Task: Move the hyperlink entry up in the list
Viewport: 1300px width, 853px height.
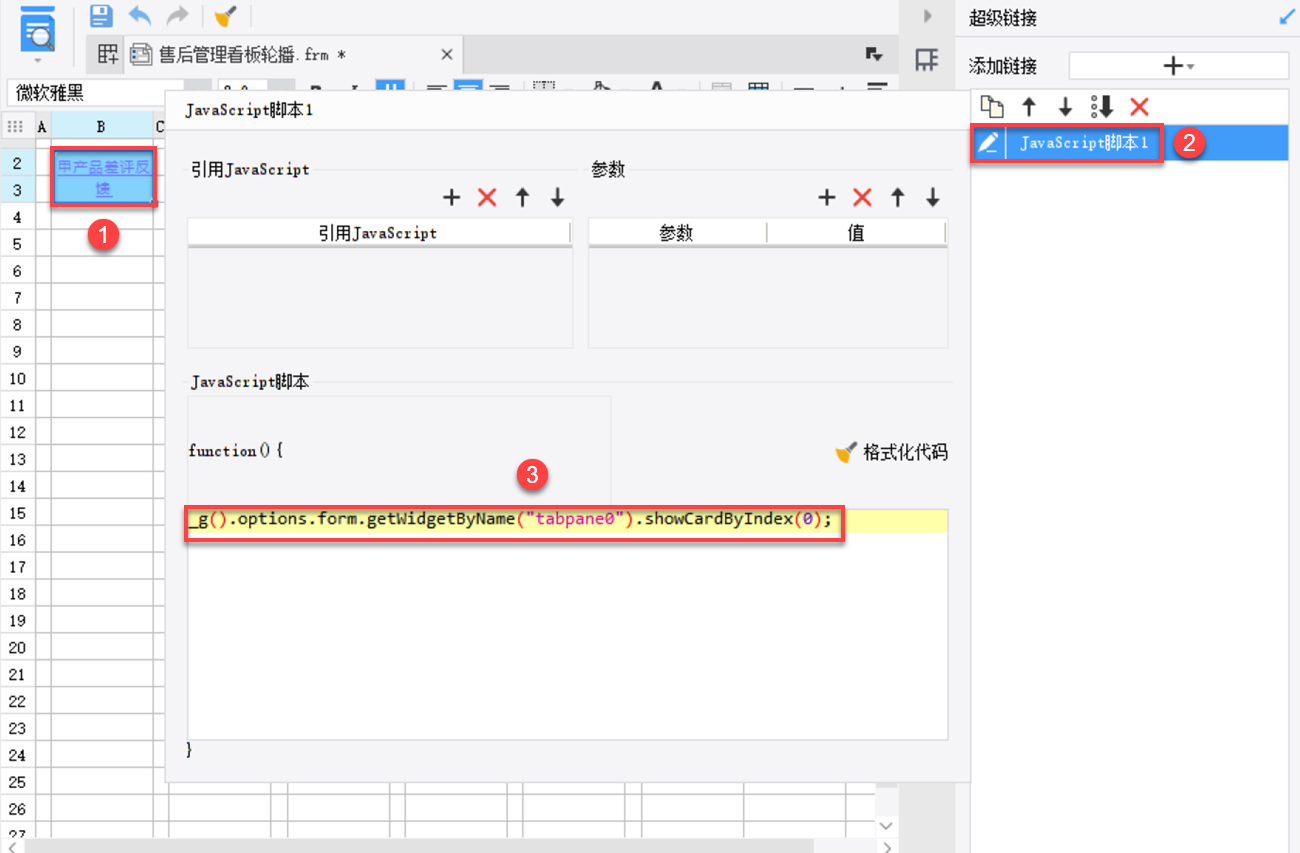Action: point(1028,107)
